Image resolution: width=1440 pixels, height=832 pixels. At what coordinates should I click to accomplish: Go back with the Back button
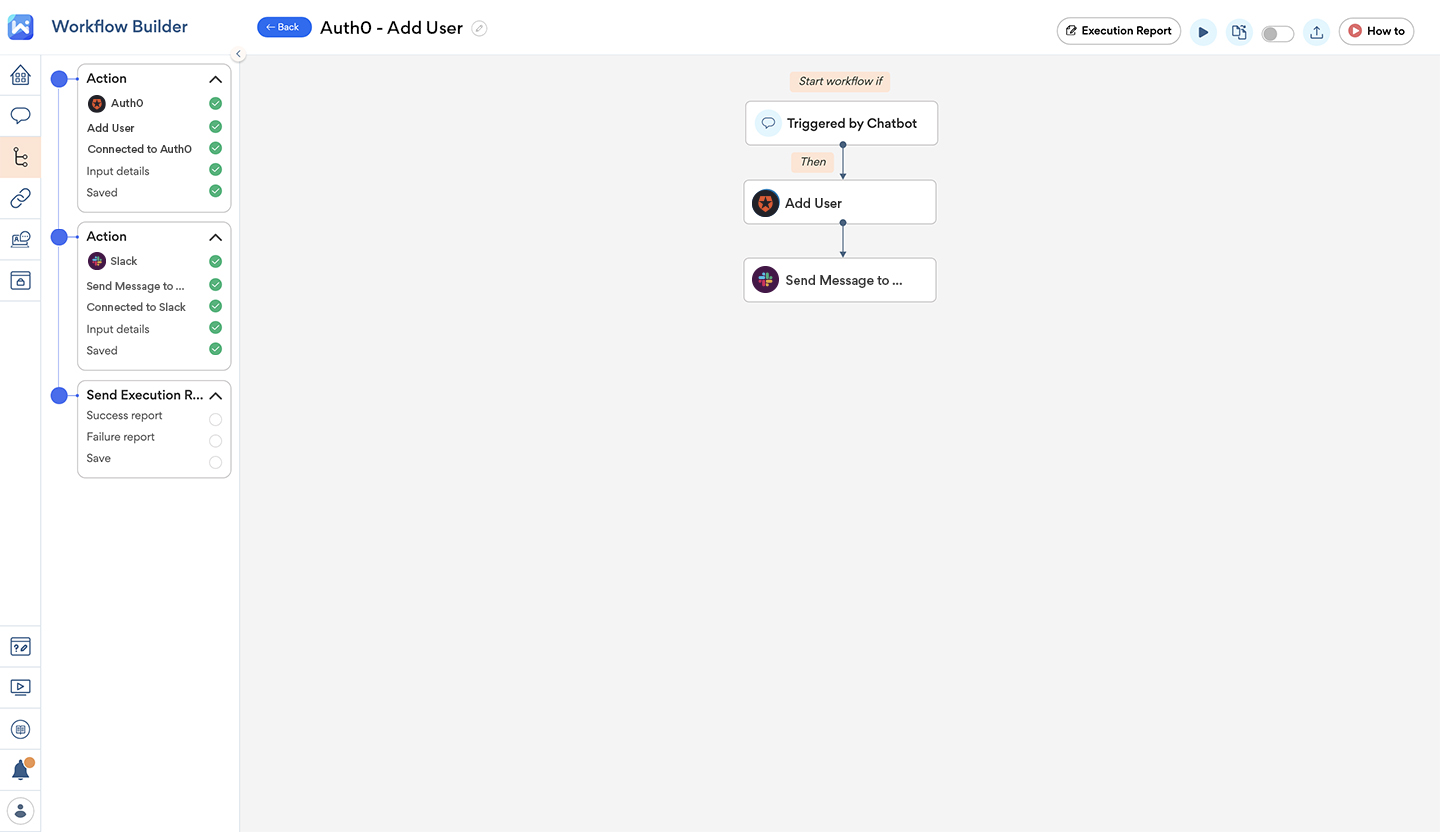(x=284, y=27)
